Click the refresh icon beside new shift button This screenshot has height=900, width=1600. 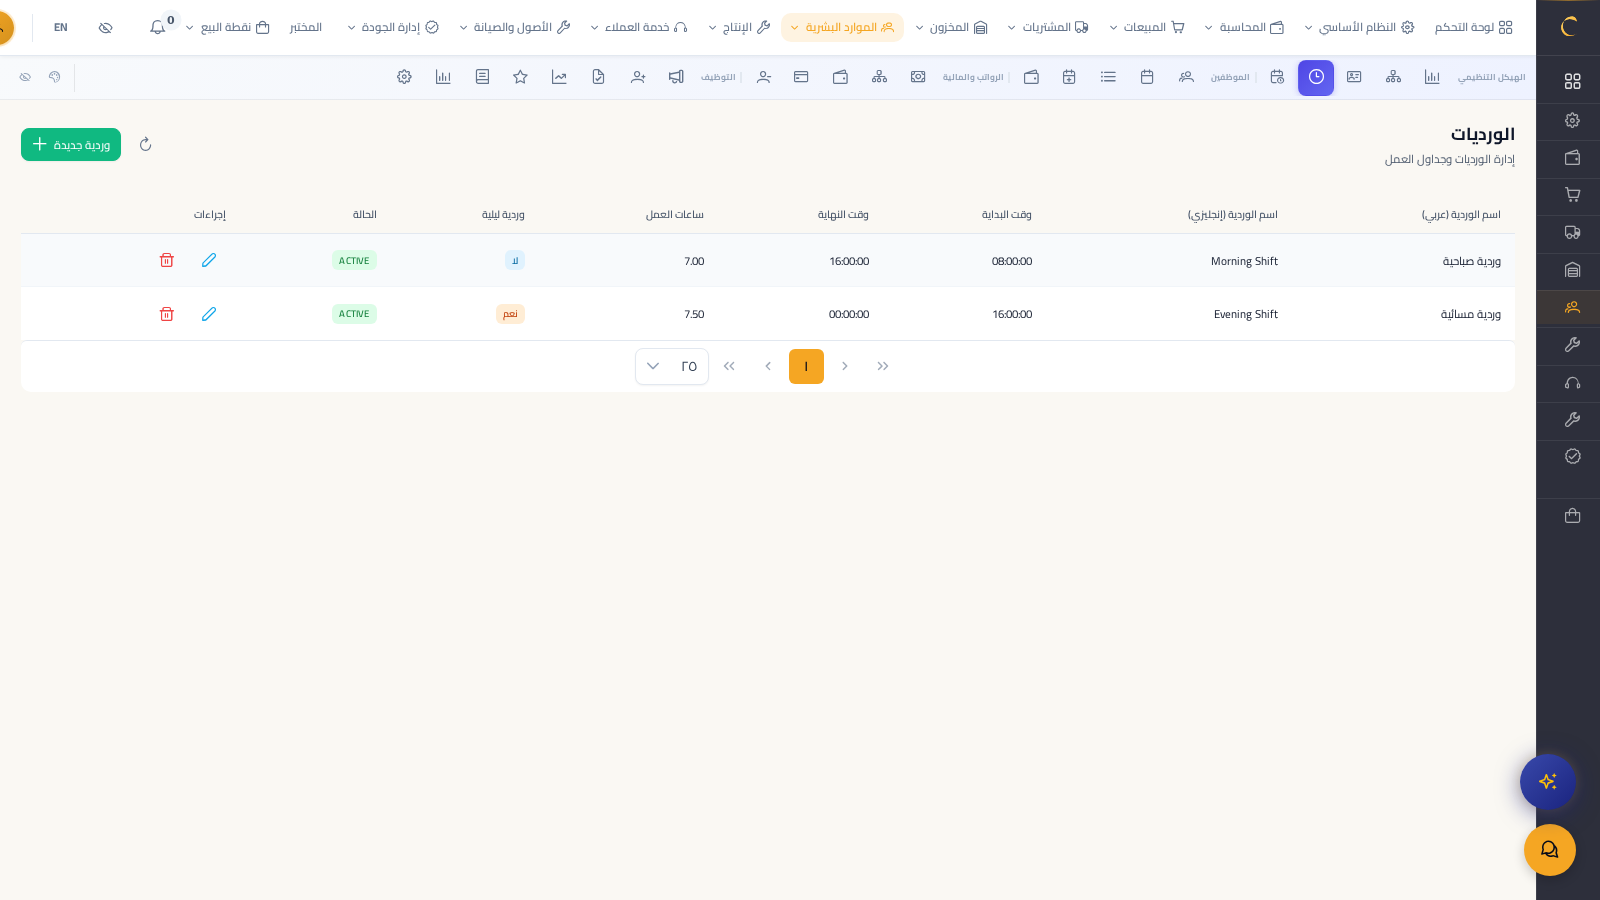pos(145,145)
